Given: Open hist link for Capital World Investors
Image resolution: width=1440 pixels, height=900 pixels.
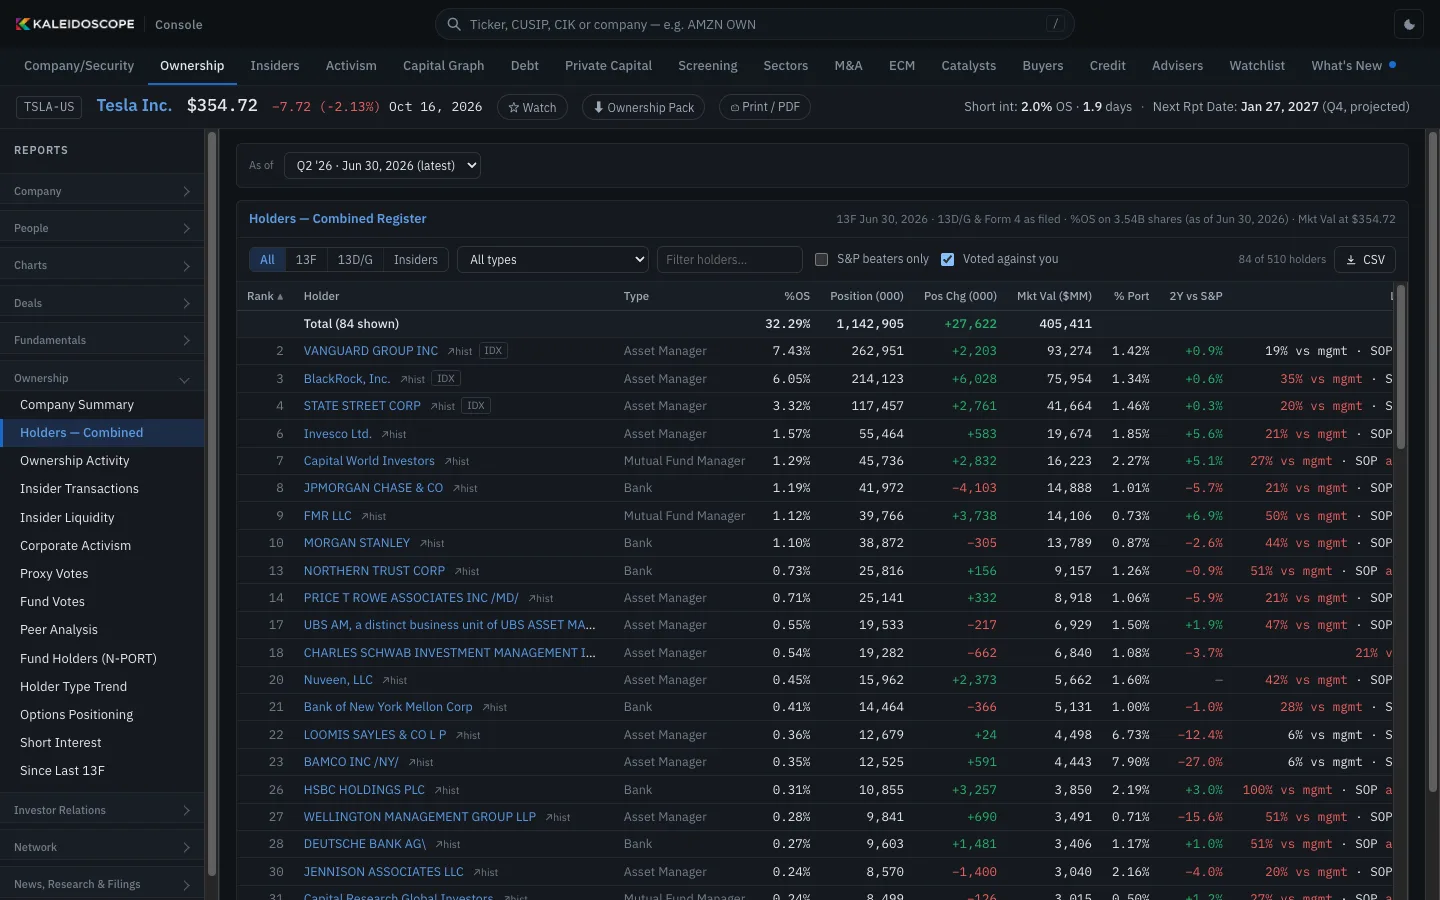Looking at the screenshot, I should 457,461.
